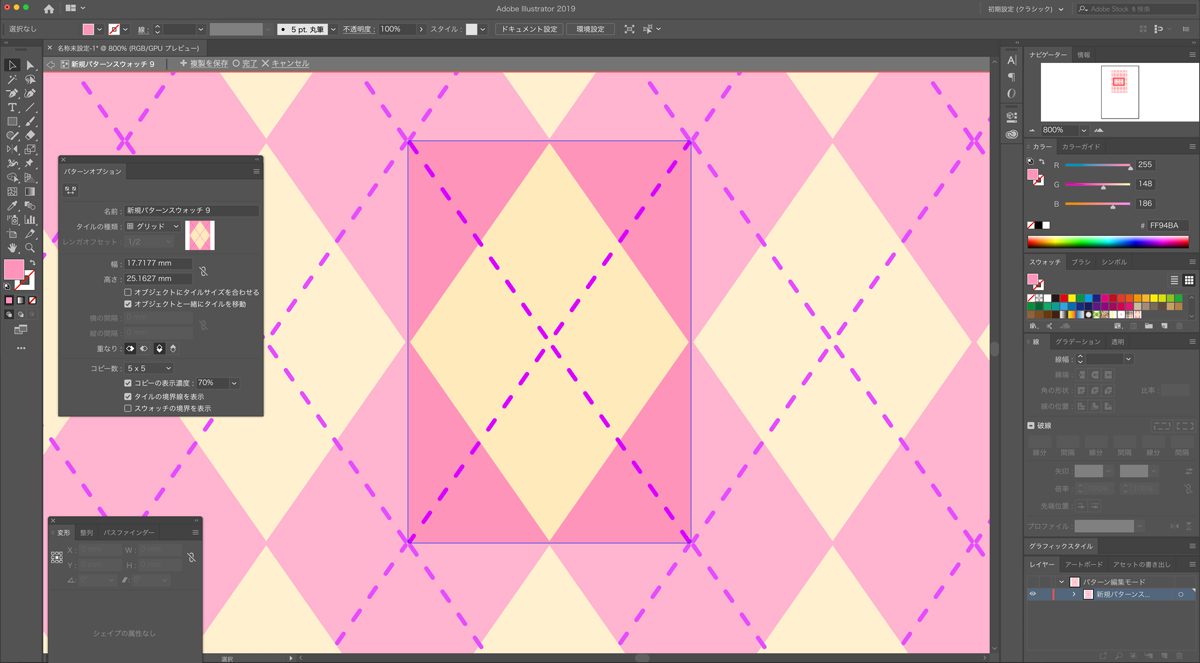
Task: Select the Column Graph tool
Action: click(x=30, y=219)
